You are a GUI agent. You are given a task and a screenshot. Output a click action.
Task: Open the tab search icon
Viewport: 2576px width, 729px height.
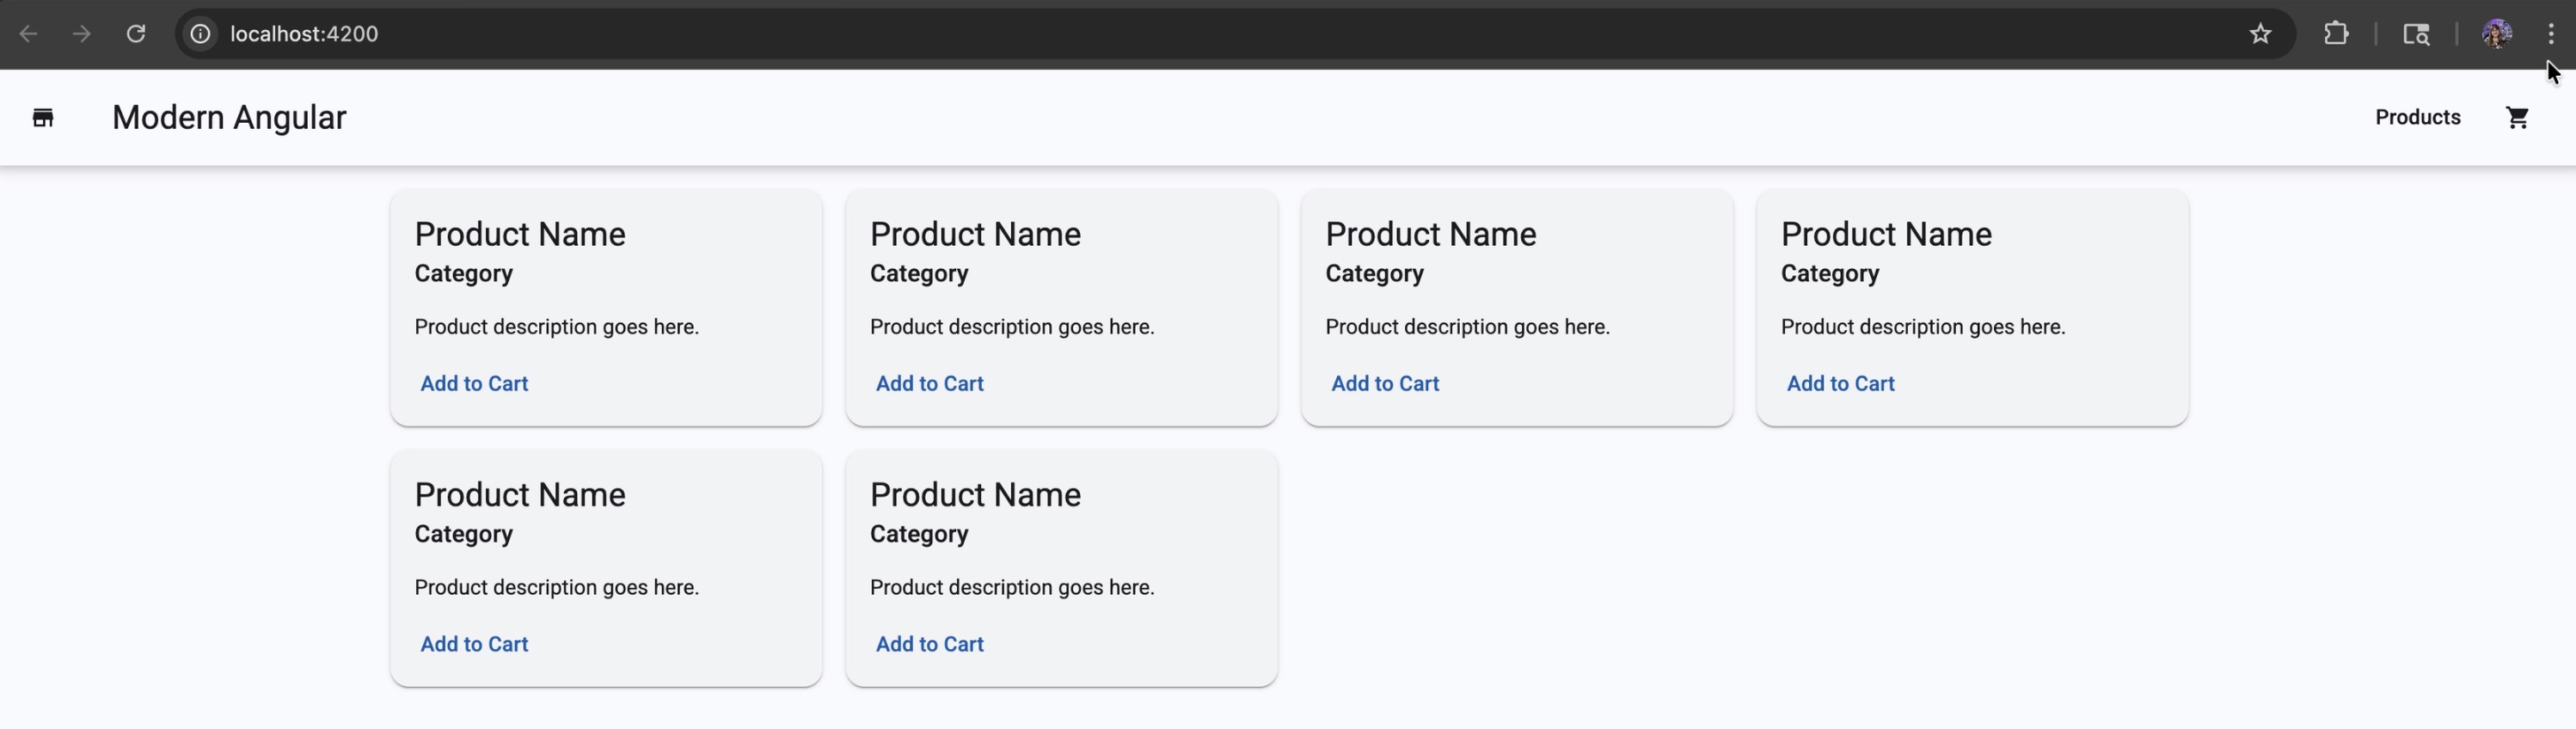pyautogui.click(x=2416, y=34)
